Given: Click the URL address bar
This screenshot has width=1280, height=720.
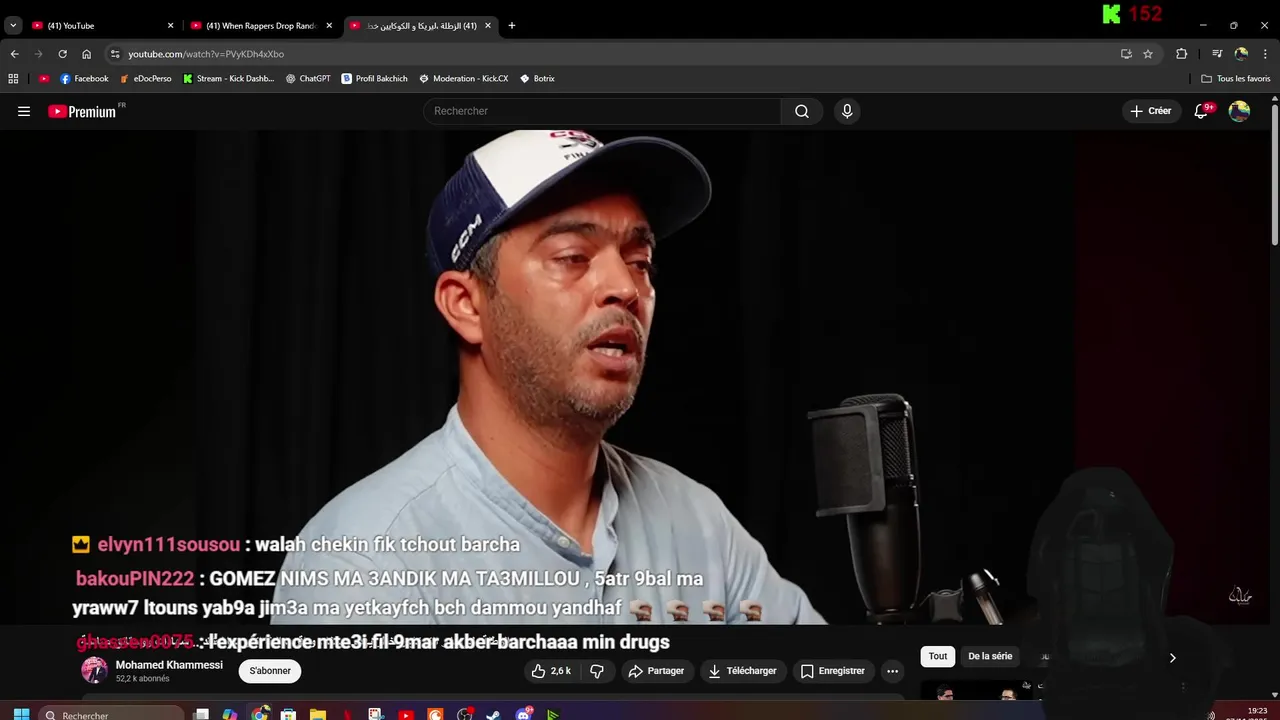Looking at the screenshot, I should pyautogui.click(x=610, y=54).
